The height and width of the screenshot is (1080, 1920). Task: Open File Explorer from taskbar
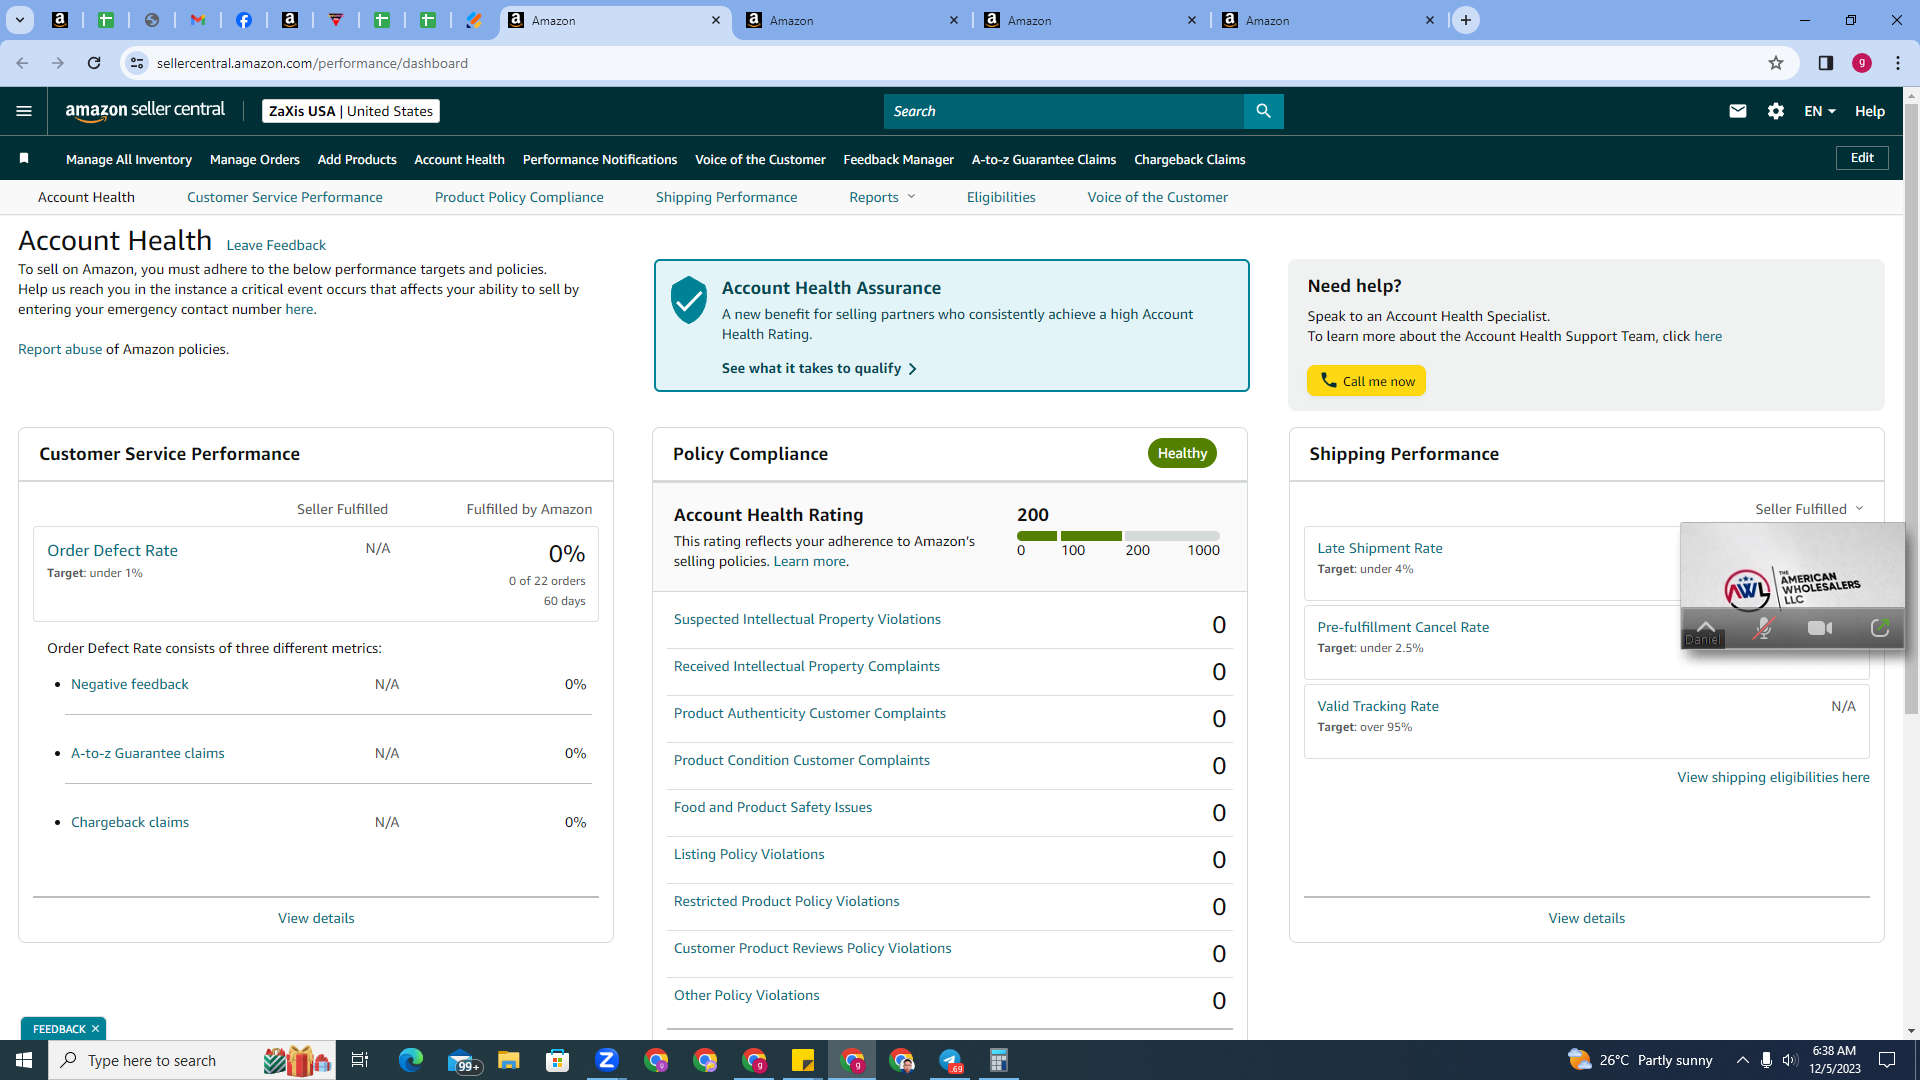click(x=509, y=1060)
